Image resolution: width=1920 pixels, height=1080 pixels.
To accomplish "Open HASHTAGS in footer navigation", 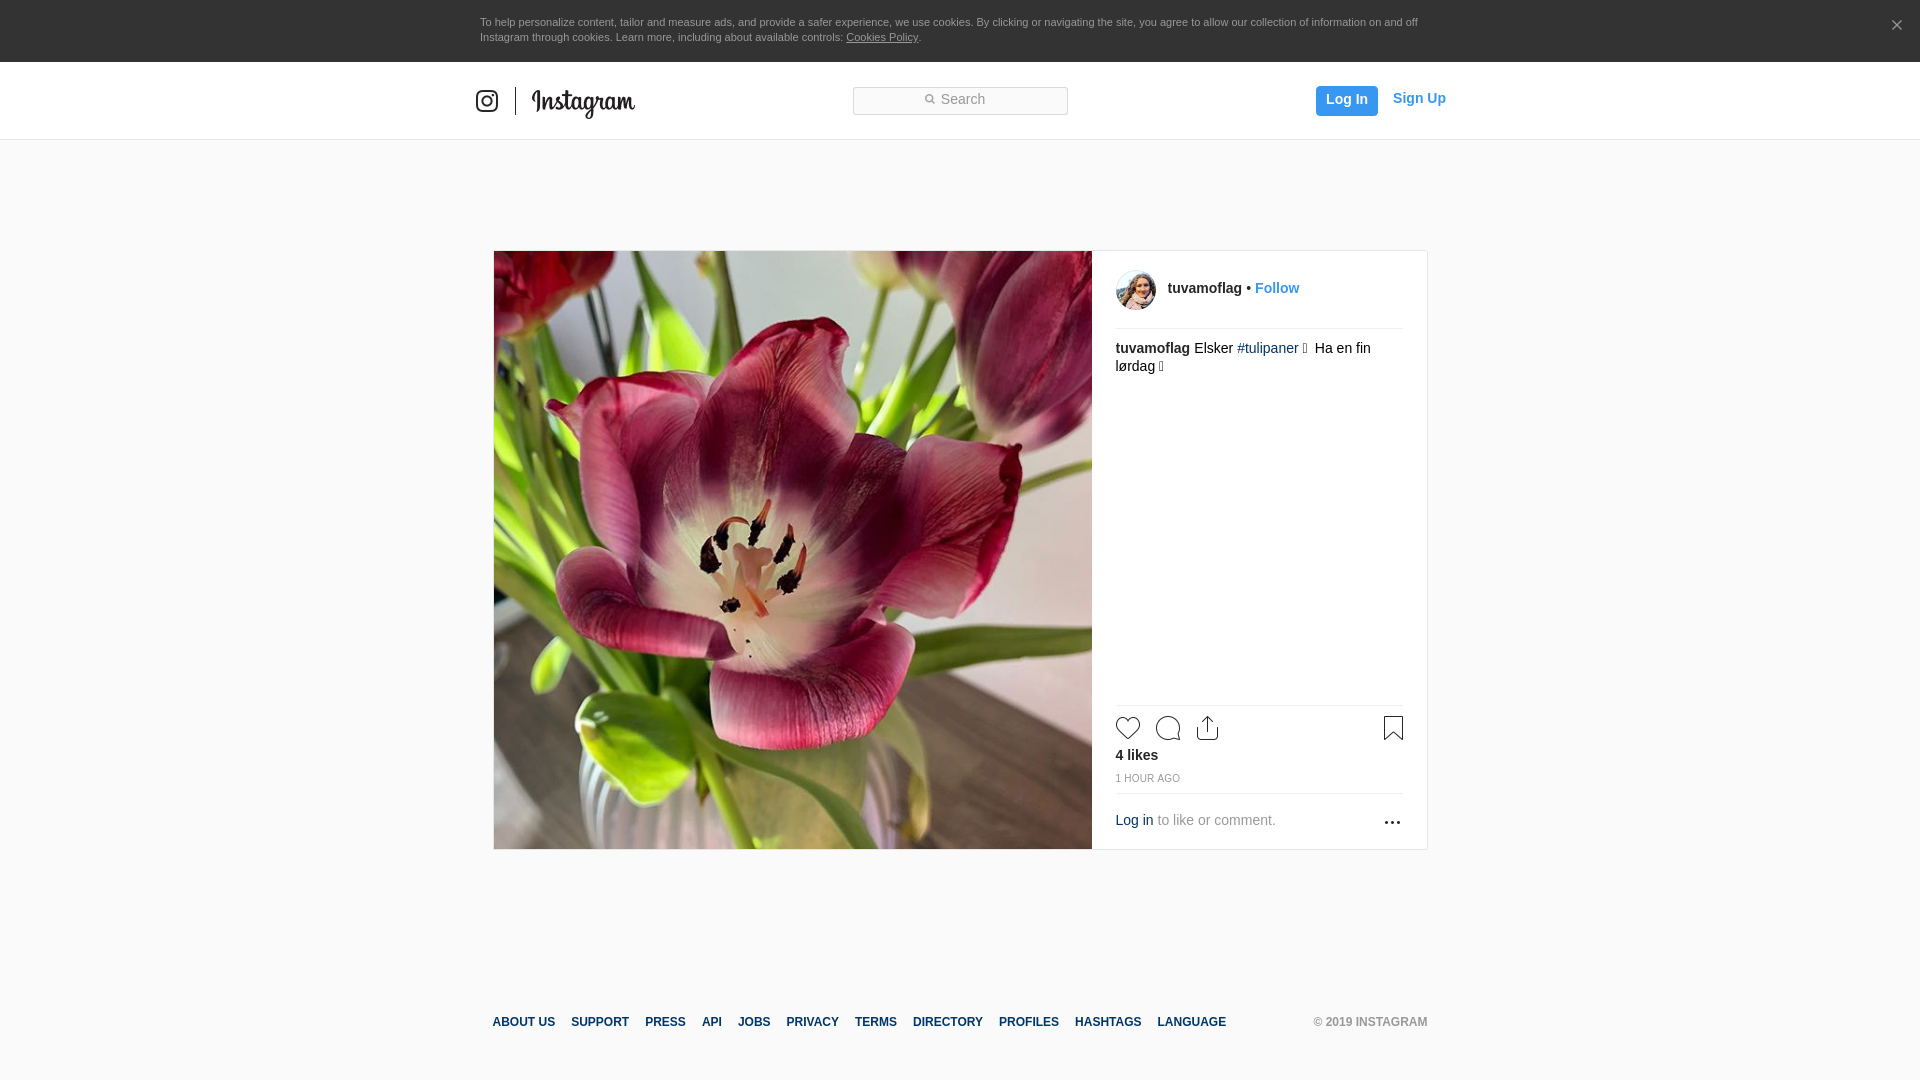I will (1107, 1022).
